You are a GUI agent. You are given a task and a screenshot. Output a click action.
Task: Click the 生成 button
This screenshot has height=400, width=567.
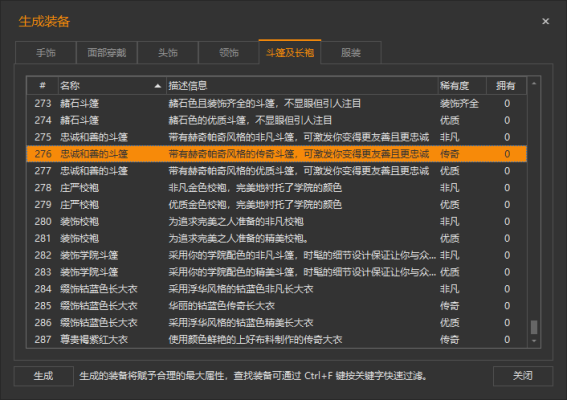tap(43, 376)
